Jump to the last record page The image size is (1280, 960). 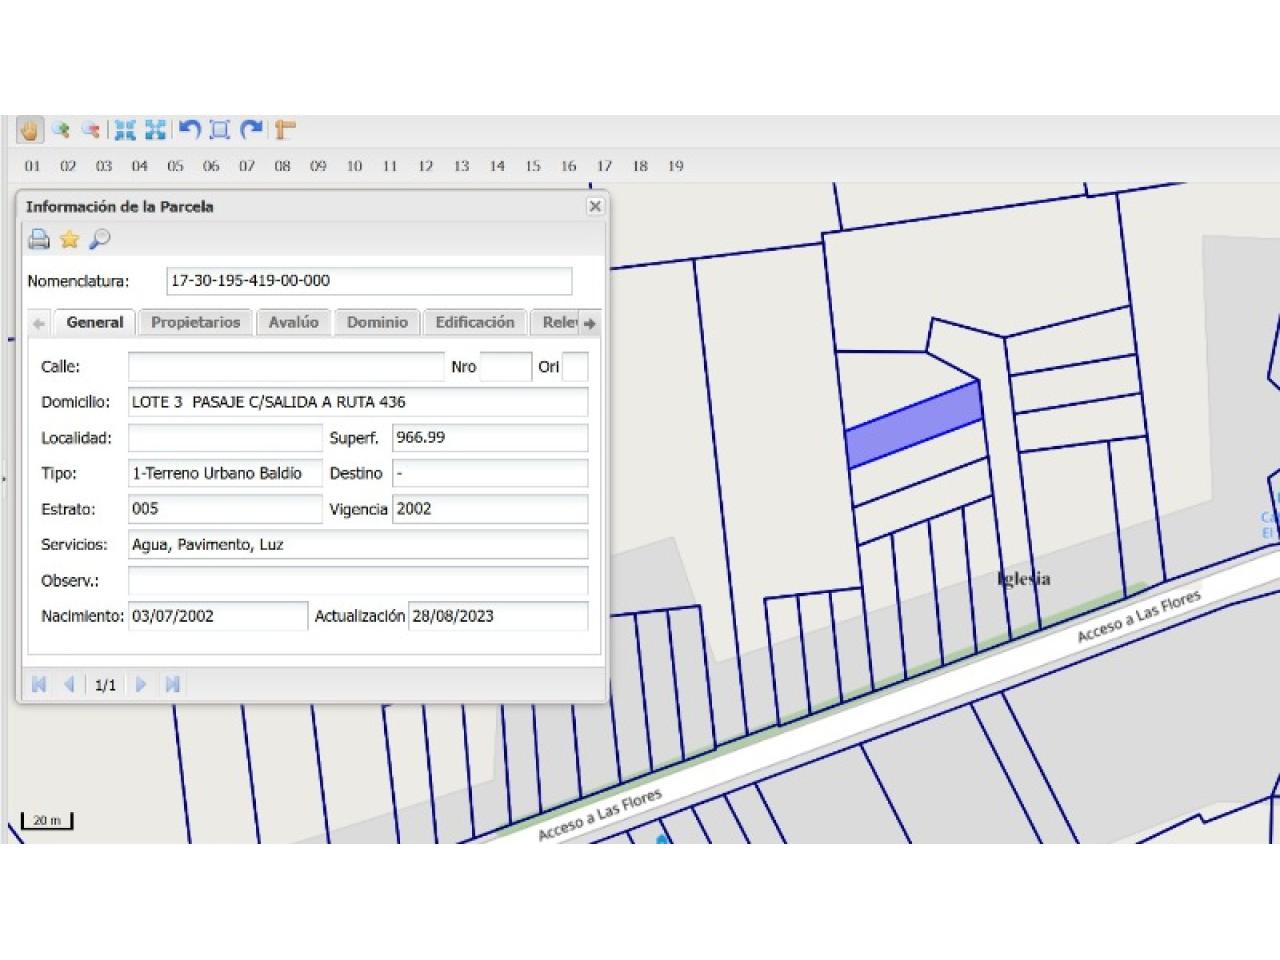tap(172, 684)
